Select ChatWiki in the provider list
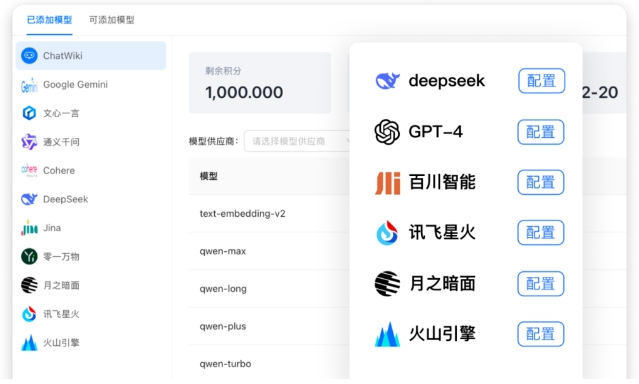The height and width of the screenshot is (384, 639). (91, 55)
